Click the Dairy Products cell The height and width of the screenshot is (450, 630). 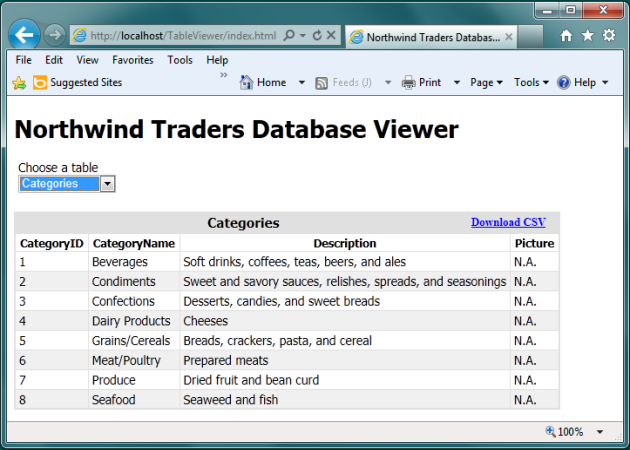click(134, 321)
